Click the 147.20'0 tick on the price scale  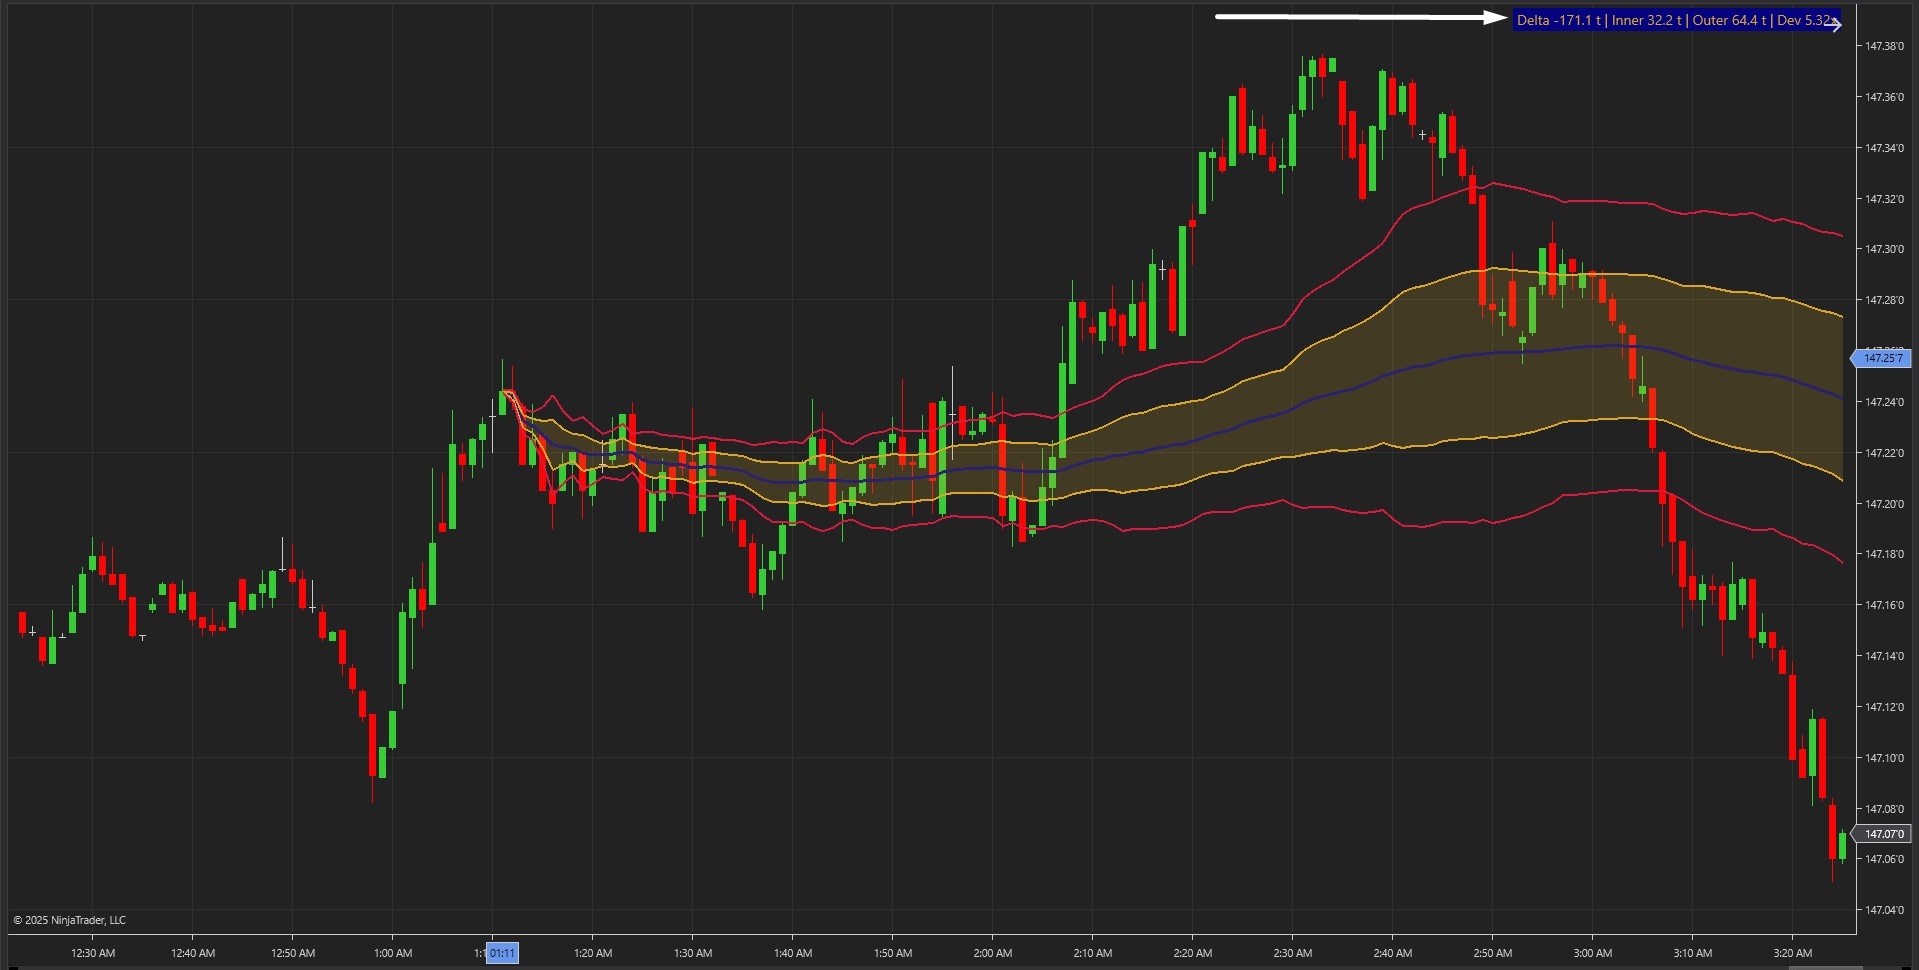[x=1884, y=502]
